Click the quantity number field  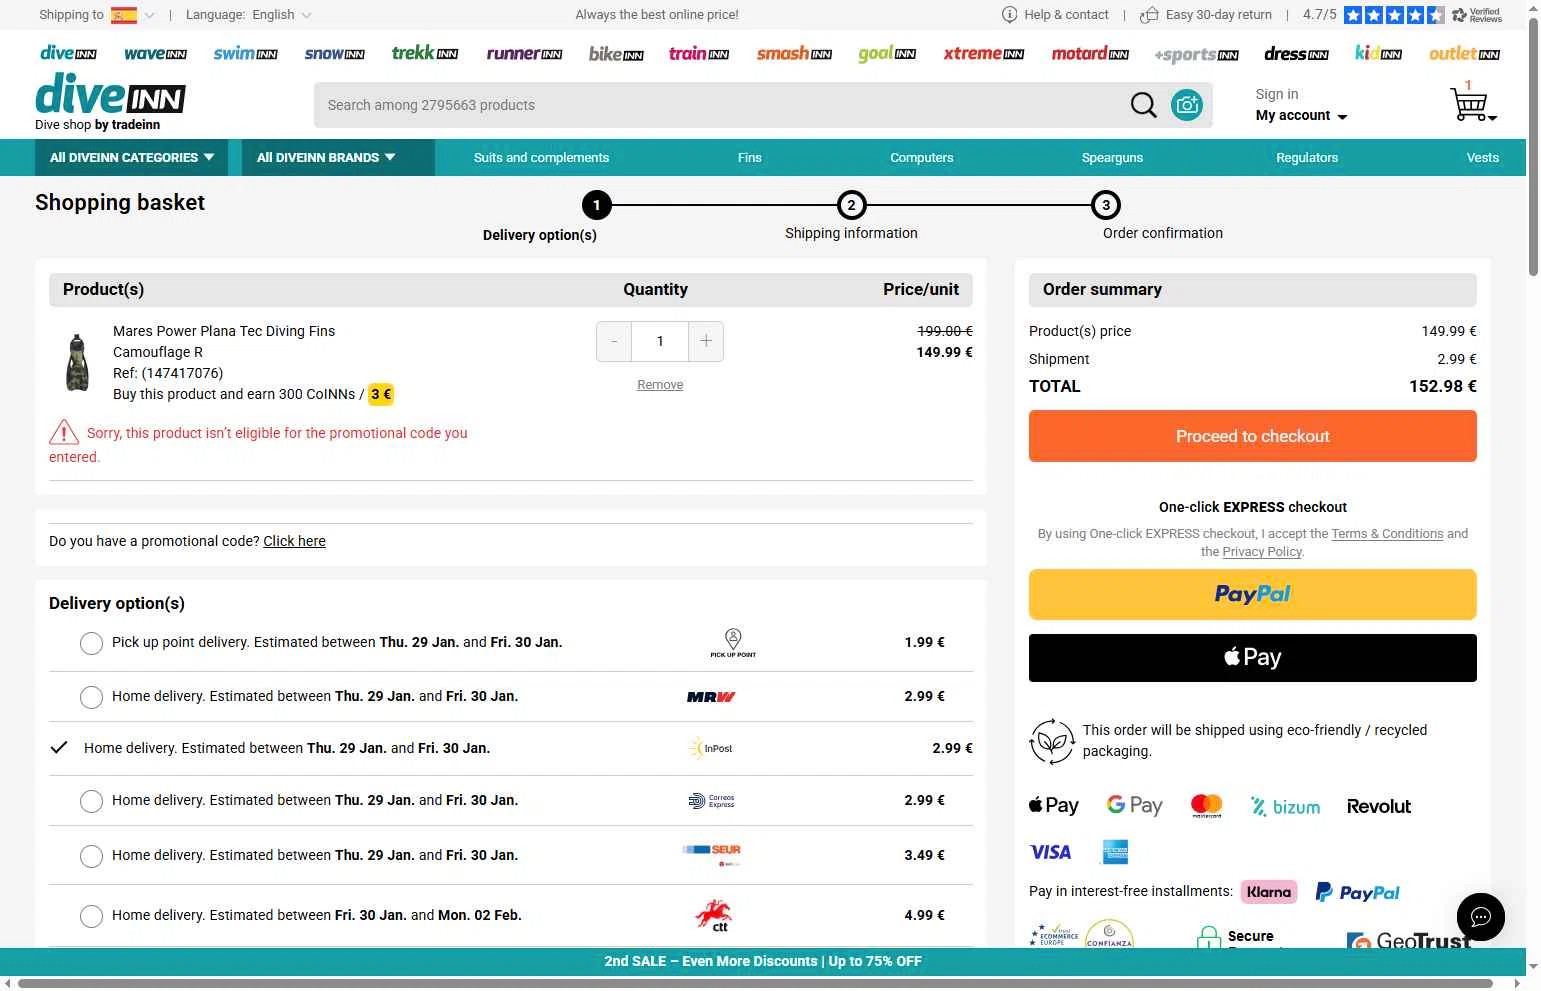[660, 341]
